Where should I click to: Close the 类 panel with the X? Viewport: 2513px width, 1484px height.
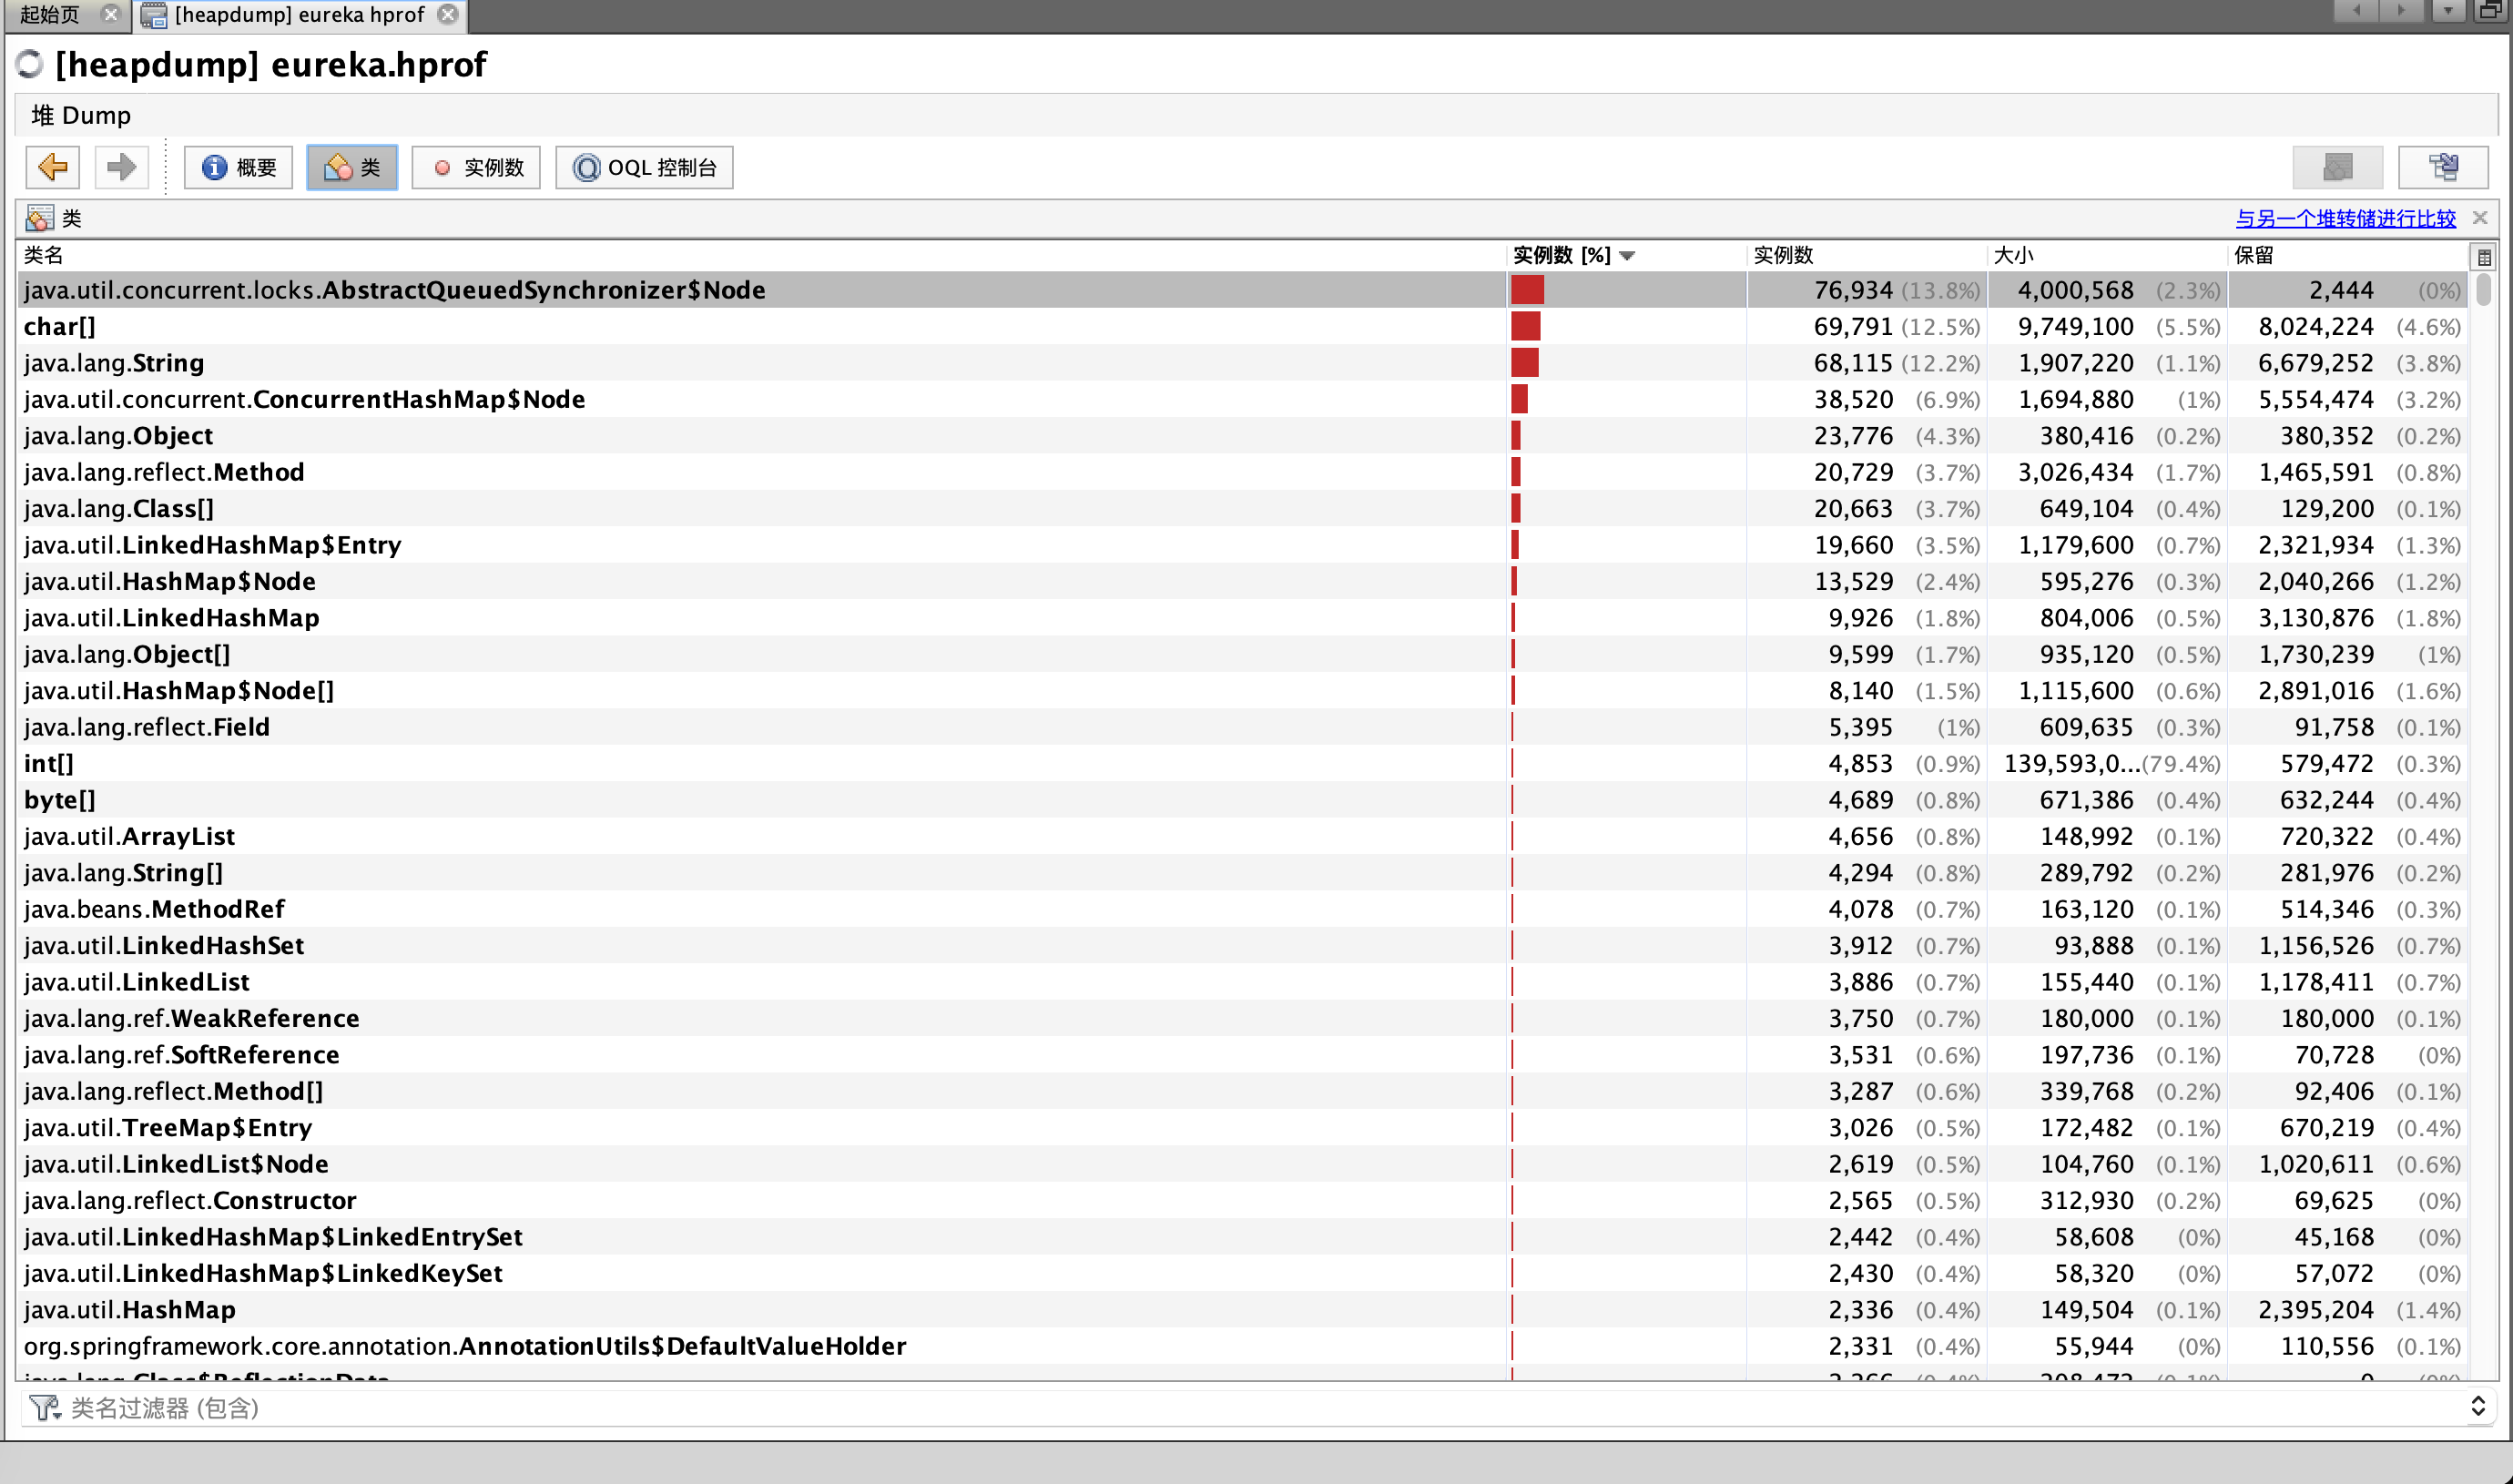[x=2480, y=218]
